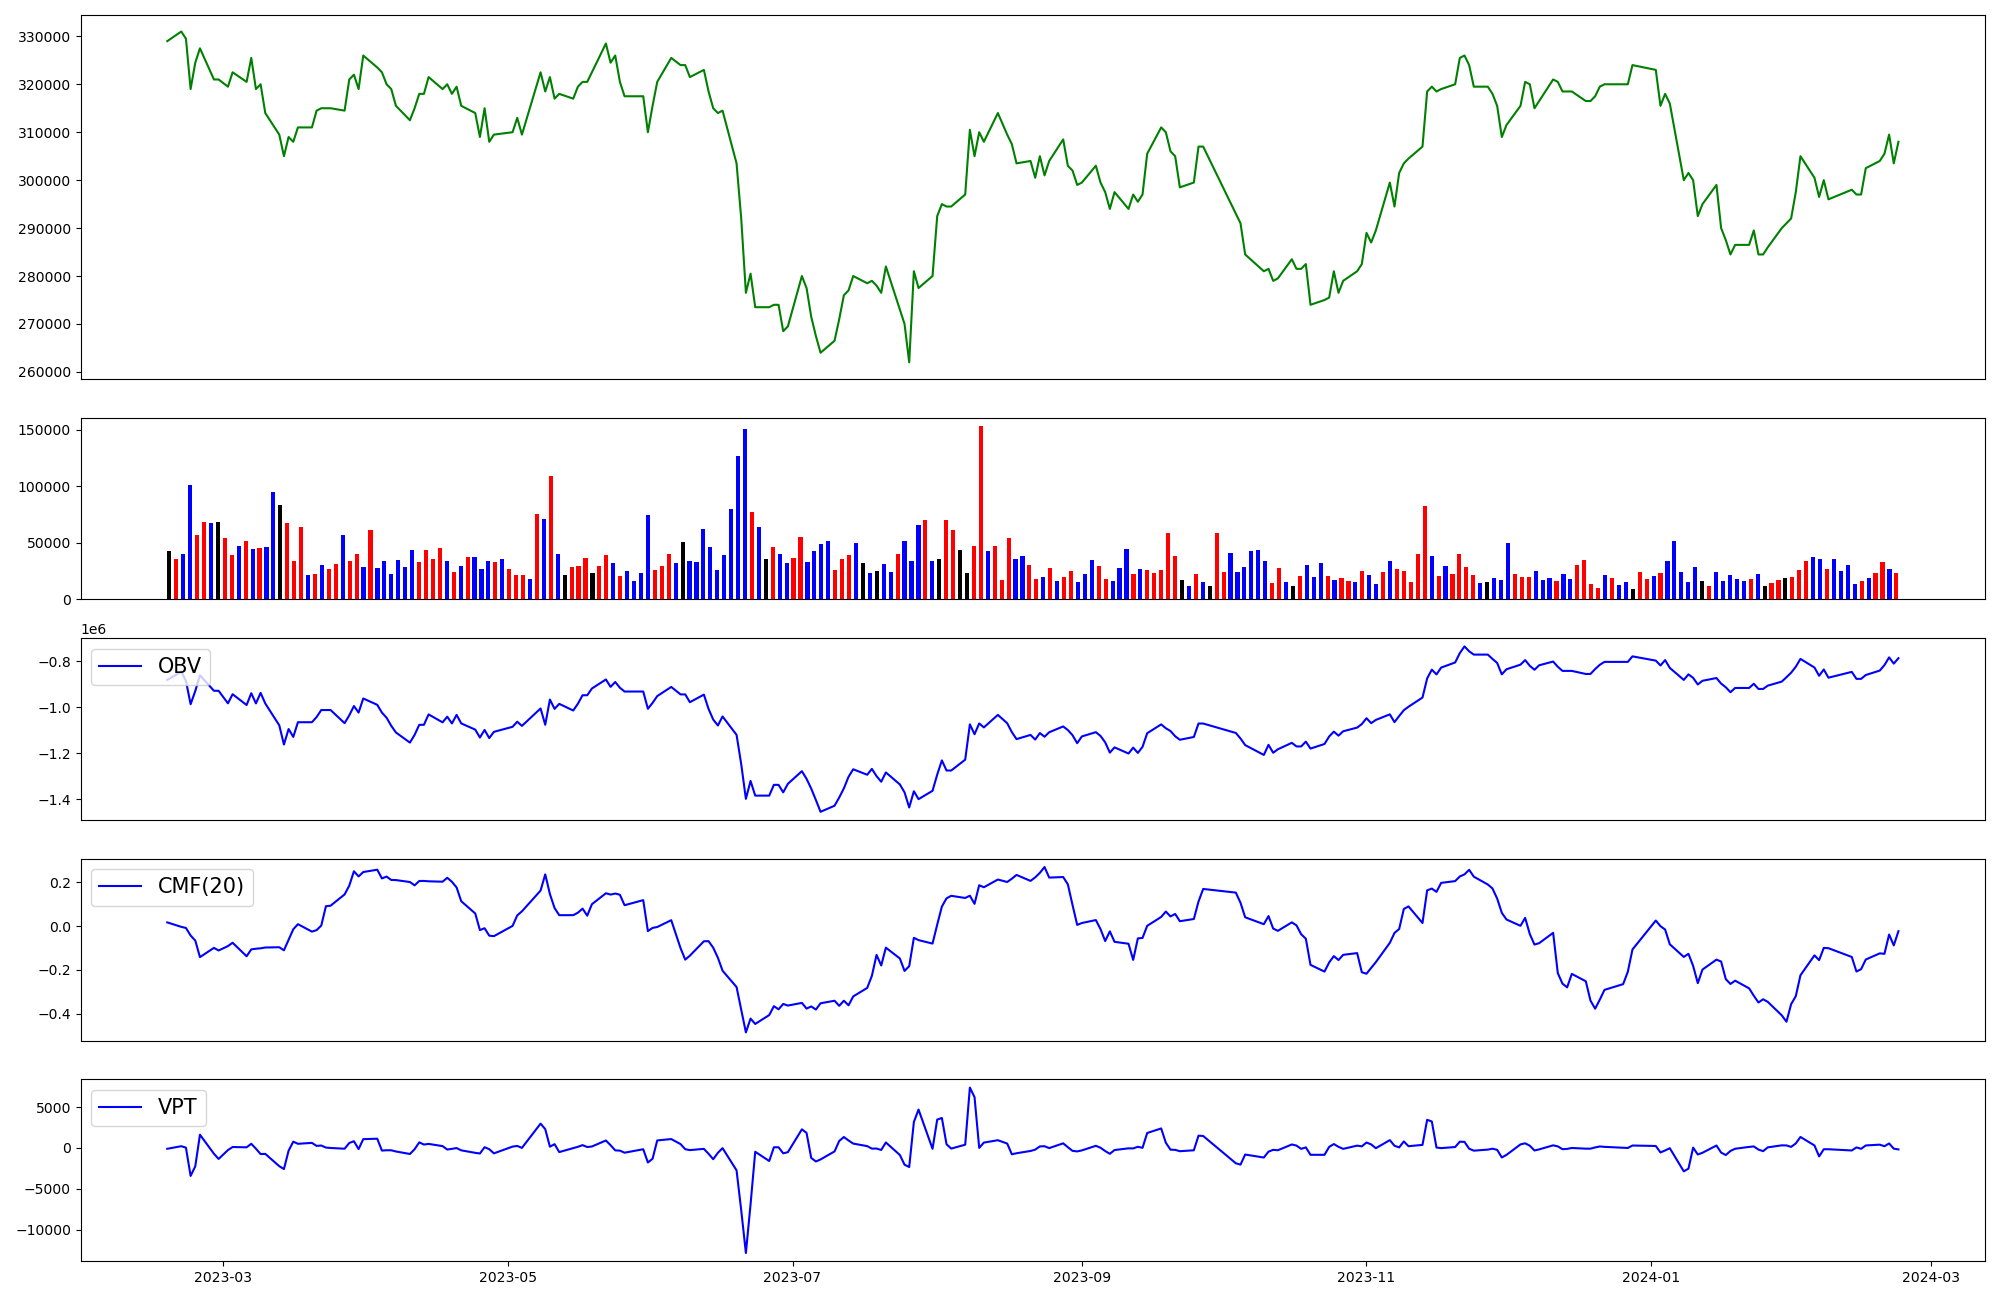Image resolution: width=2000 pixels, height=1300 pixels.
Task: Click the 260000 price axis label
Action: (x=44, y=373)
